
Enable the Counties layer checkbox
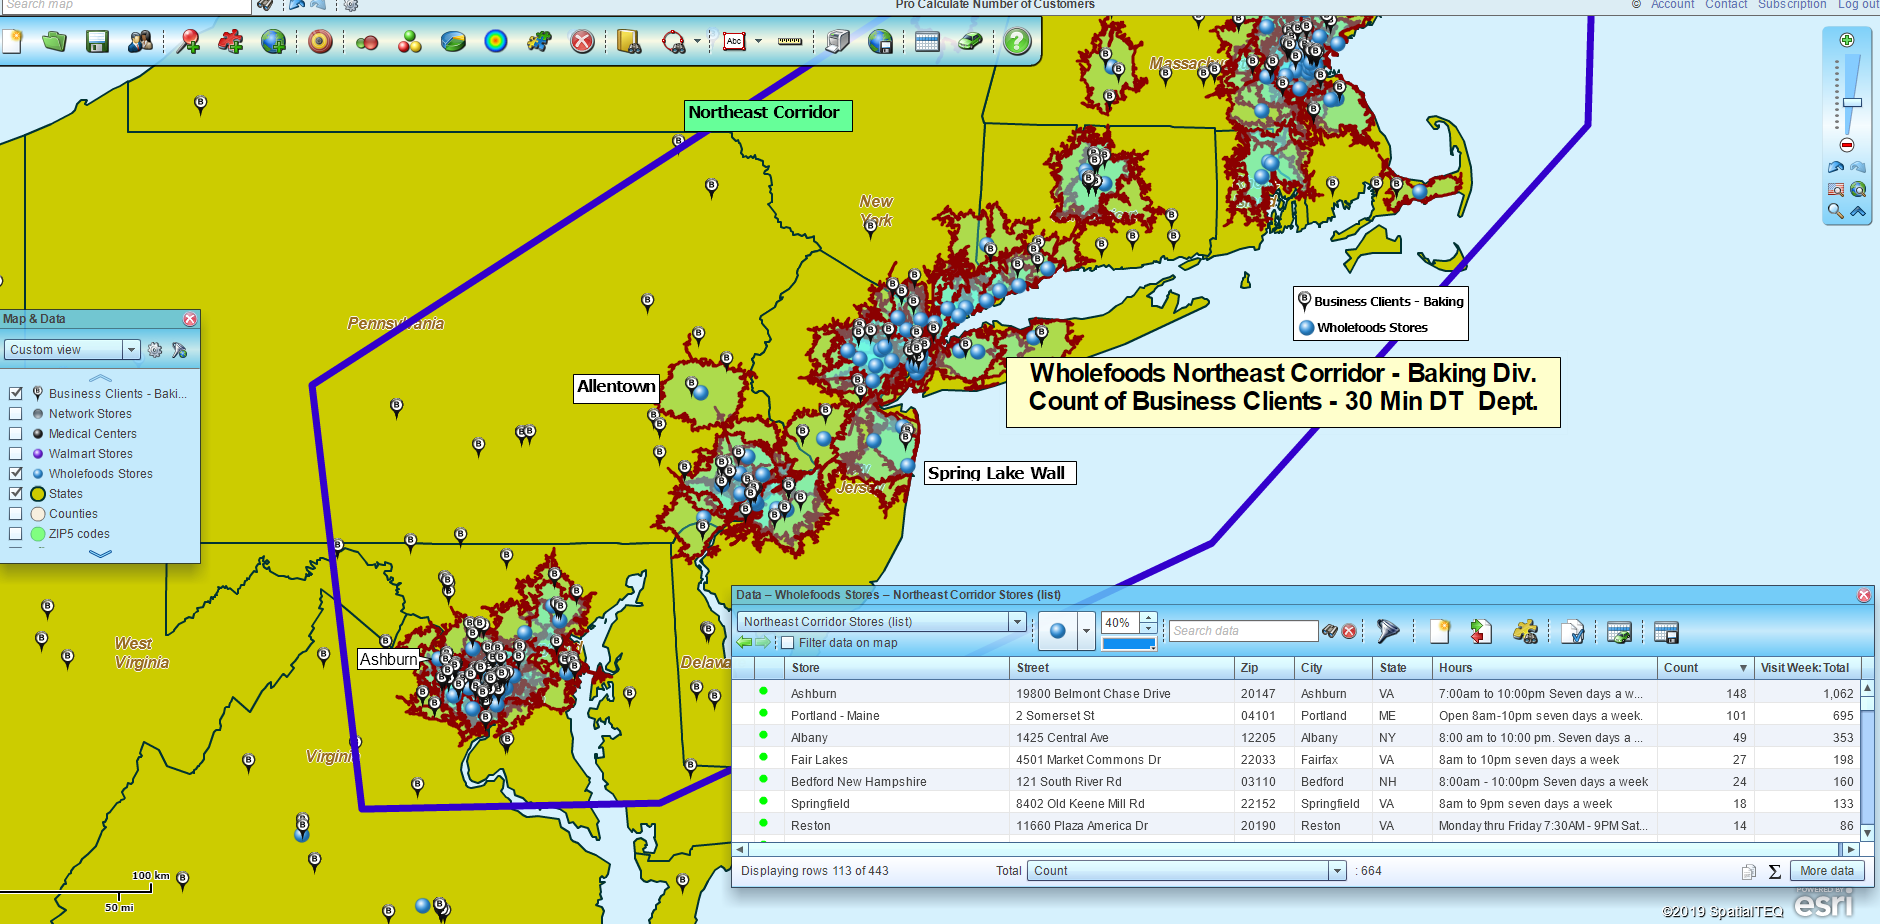(x=16, y=513)
